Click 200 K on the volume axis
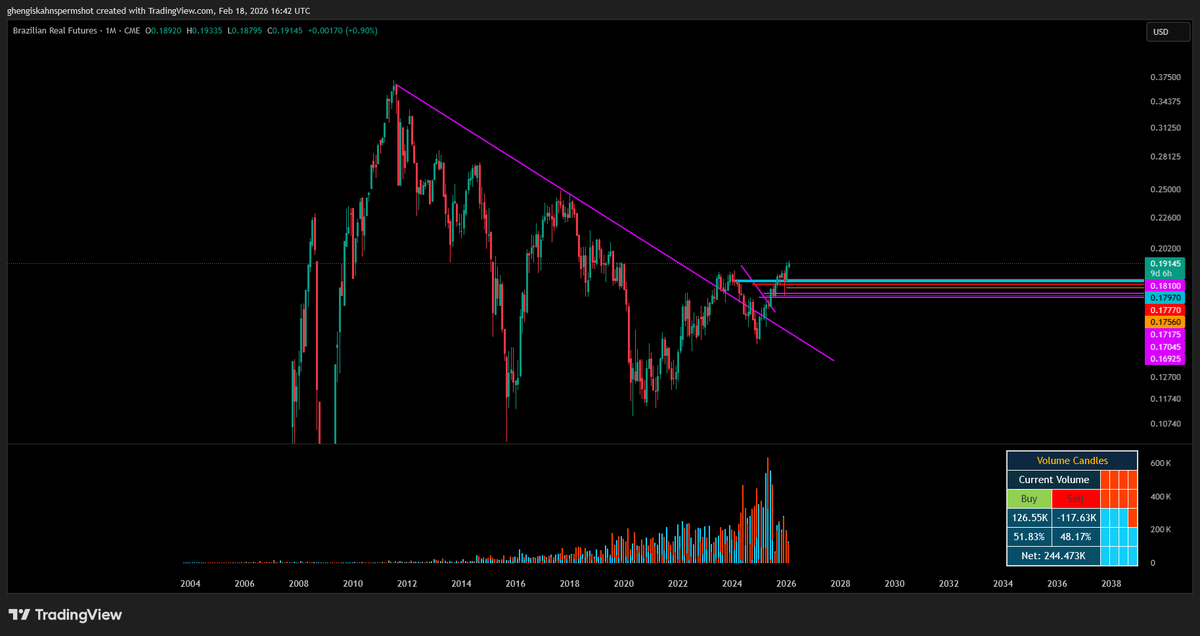This screenshot has height=636, width=1200. click(x=1161, y=529)
